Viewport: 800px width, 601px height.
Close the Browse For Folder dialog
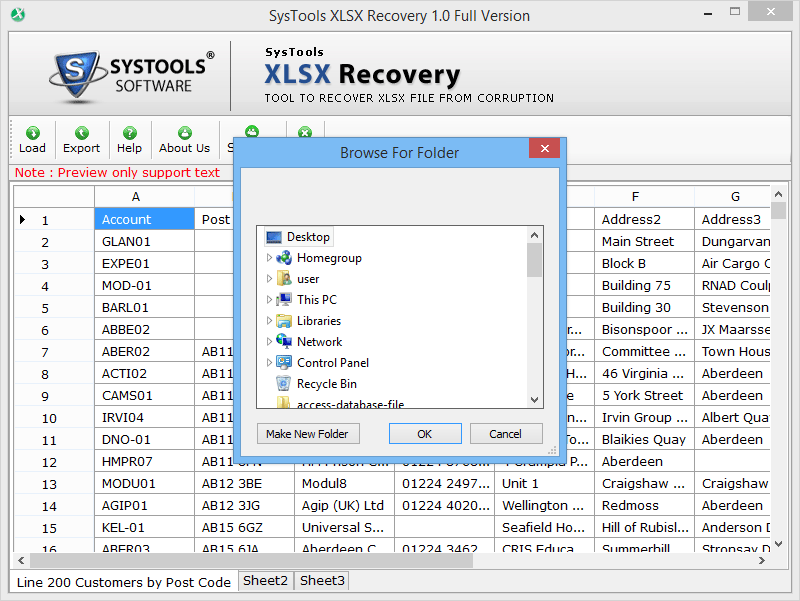tap(545, 148)
